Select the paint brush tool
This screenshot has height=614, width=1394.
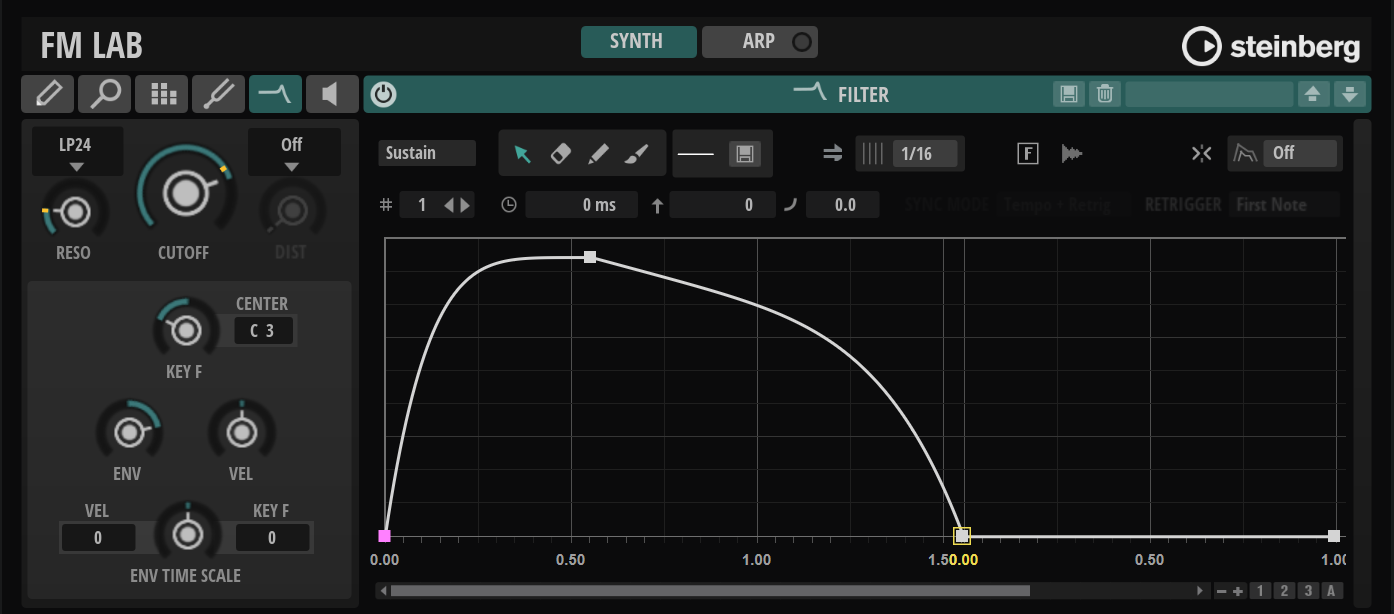tap(636, 154)
